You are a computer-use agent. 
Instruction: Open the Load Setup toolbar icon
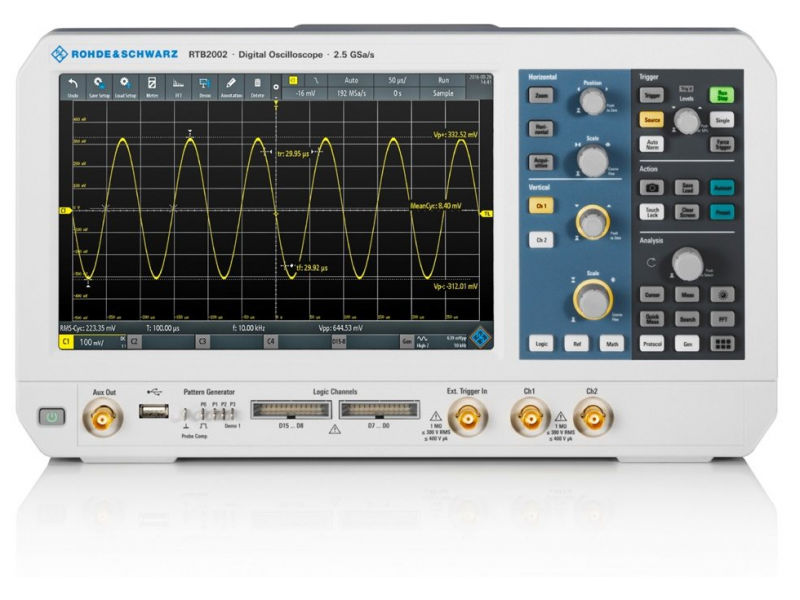click(125, 86)
